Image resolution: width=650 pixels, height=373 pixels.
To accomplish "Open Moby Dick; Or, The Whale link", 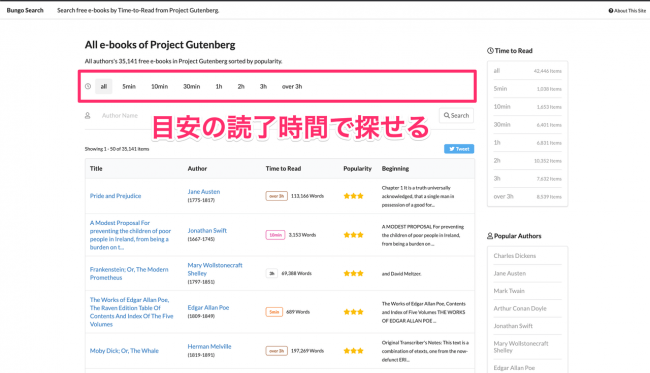I will coord(124,351).
